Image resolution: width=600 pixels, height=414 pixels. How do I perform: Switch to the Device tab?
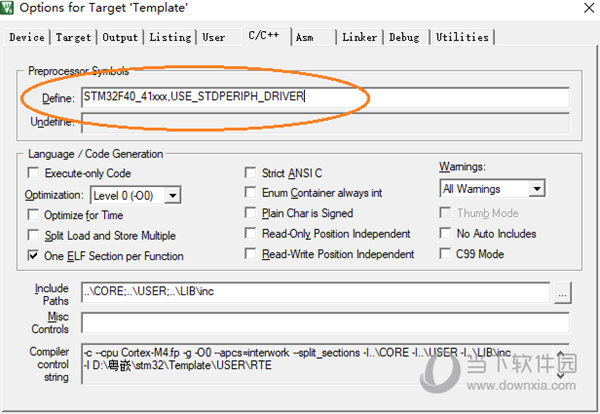point(27,37)
